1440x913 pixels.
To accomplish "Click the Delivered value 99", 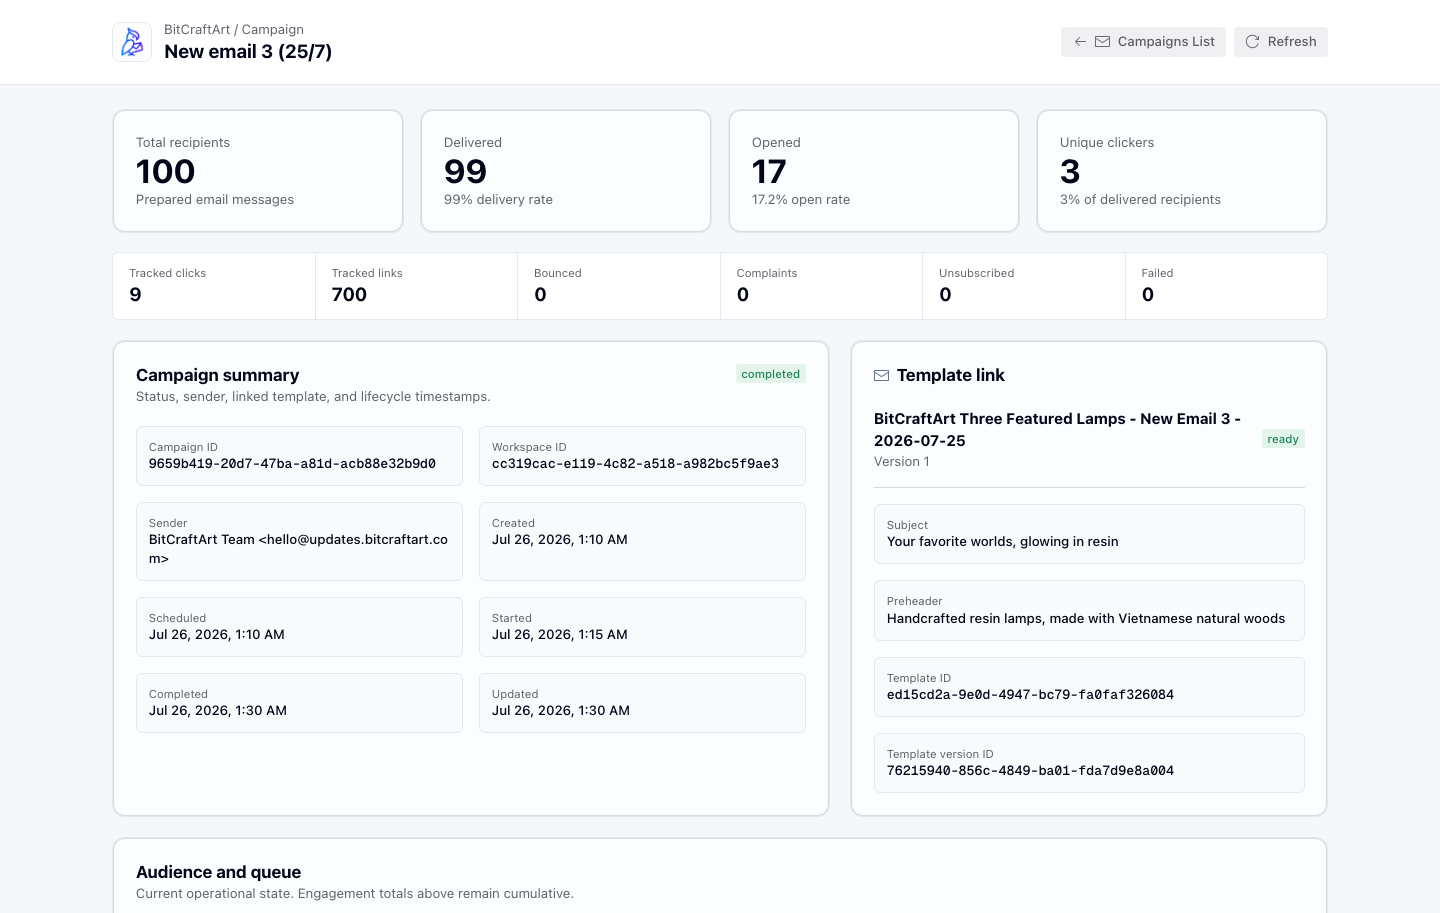I will [466, 172].
